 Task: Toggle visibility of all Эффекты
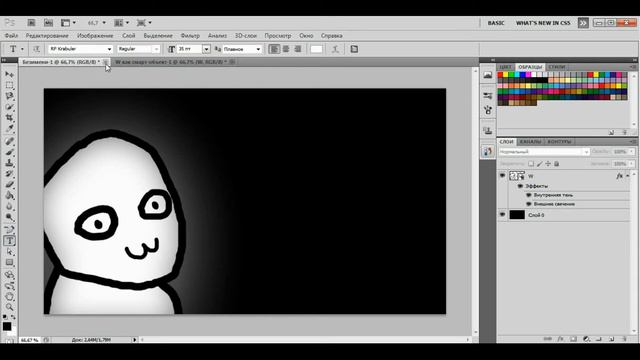520,186
